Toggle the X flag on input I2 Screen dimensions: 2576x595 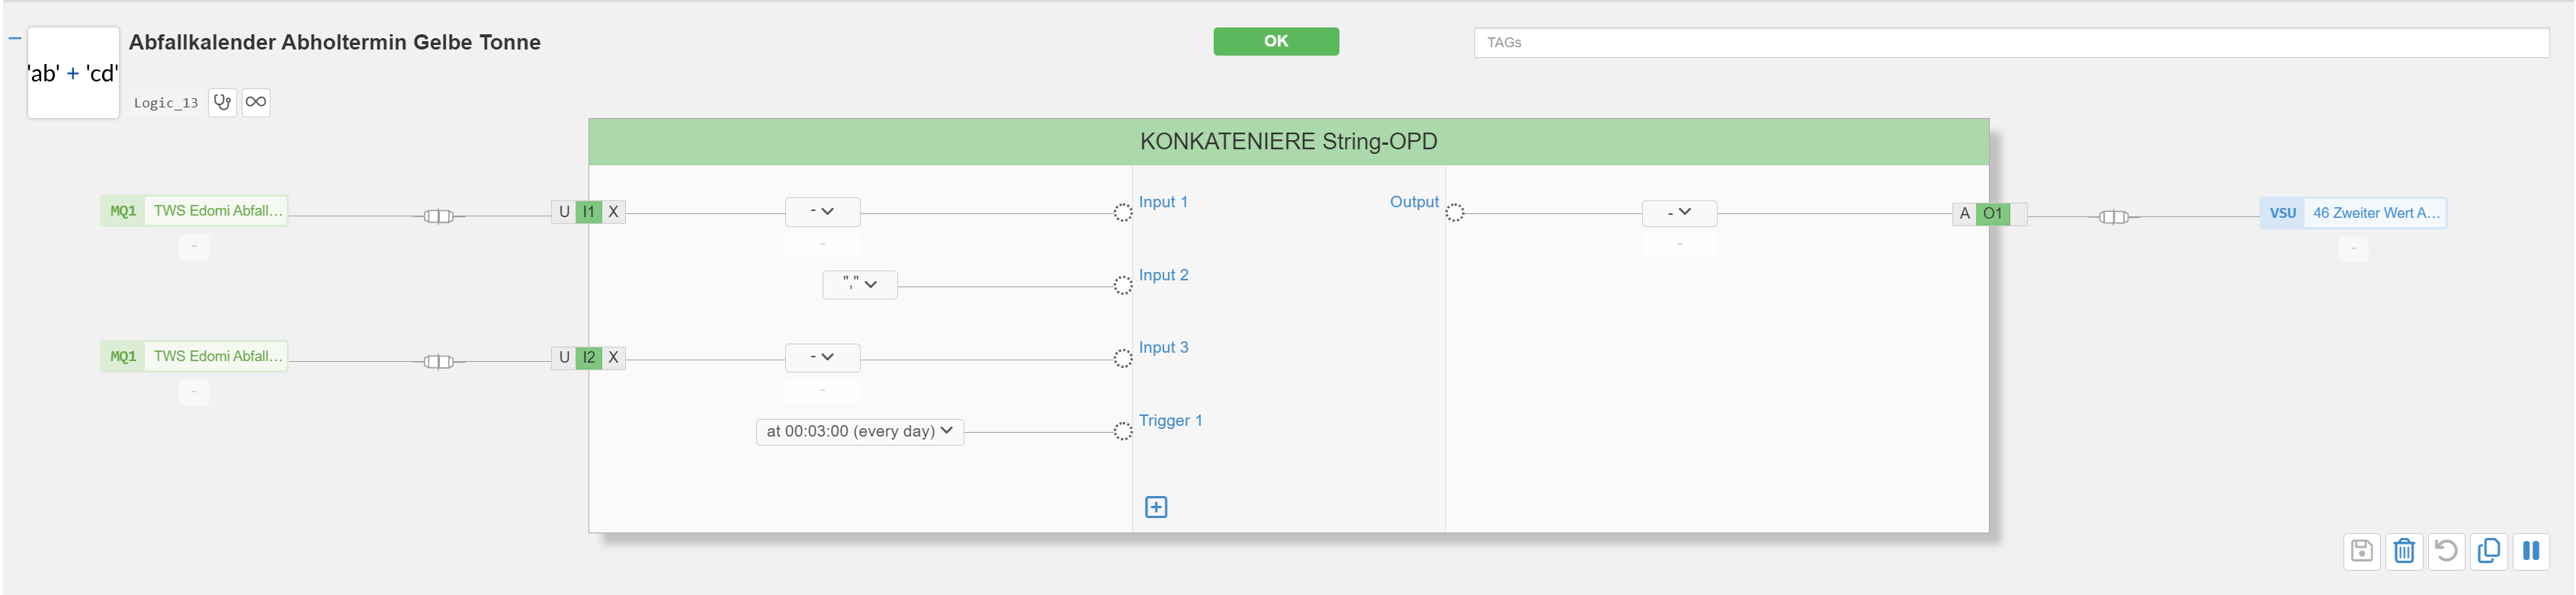[x=614, y=357]
